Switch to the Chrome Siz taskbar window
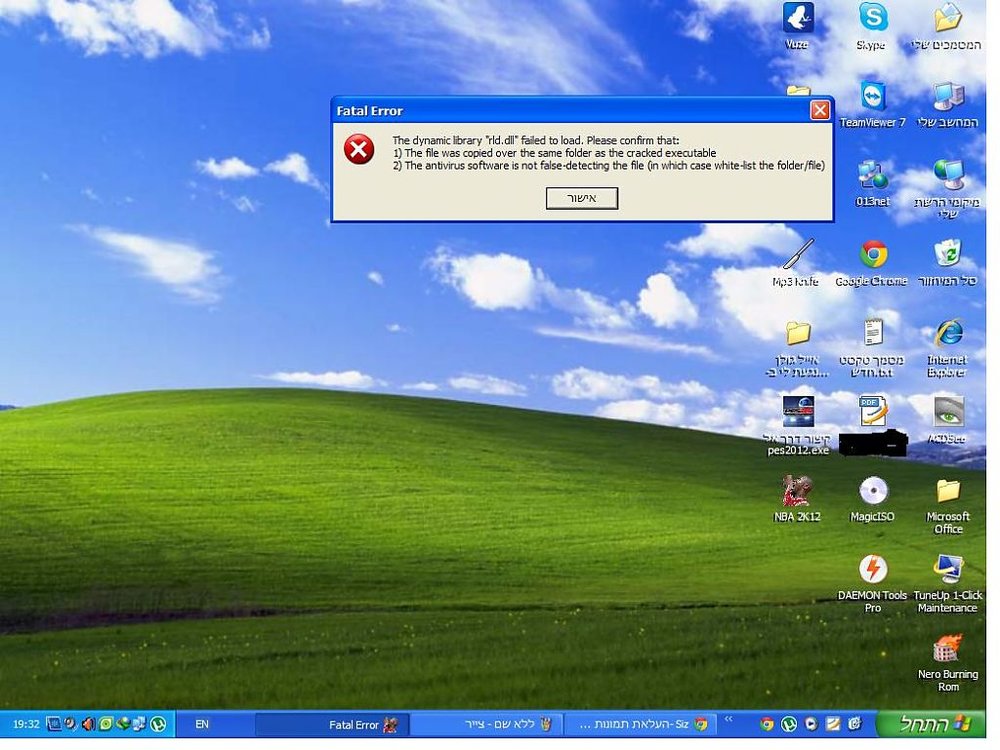 [x=640, y=724]
